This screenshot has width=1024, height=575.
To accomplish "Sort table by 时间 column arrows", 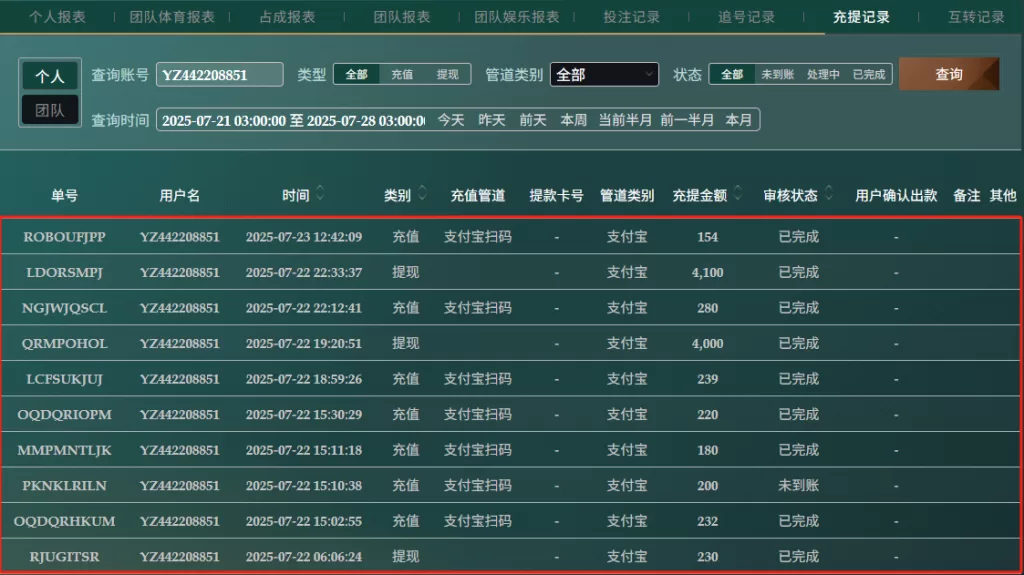I will [x=320, y=193].
